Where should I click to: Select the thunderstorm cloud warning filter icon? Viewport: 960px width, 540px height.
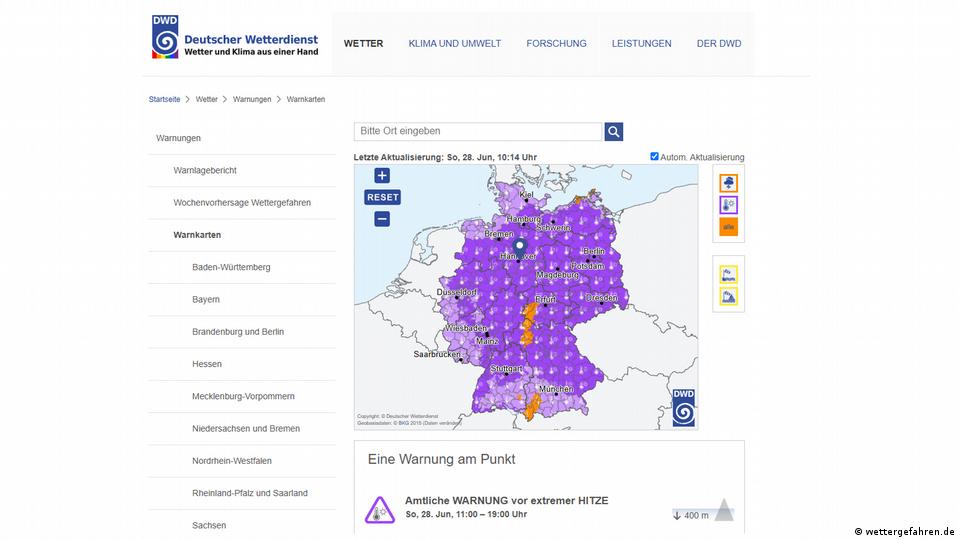tap(728, 183)
